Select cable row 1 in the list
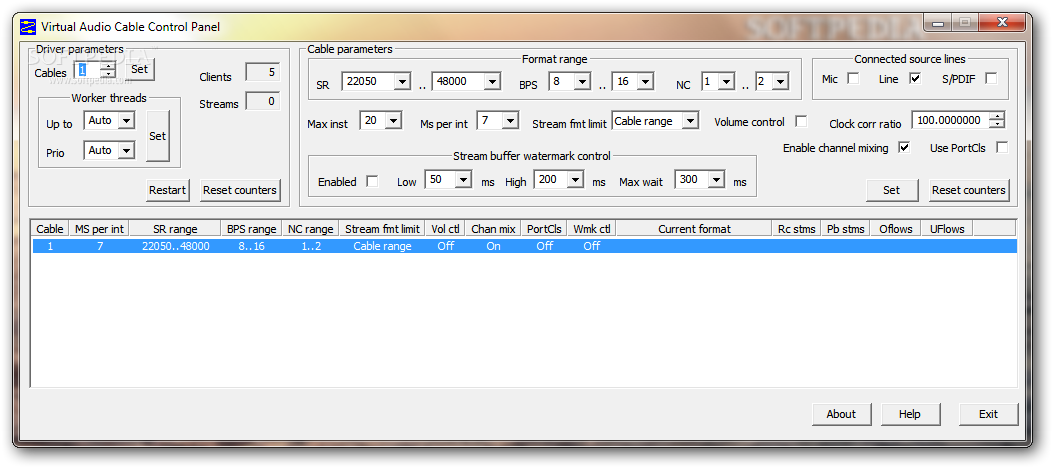Image resolution: width=1053 pixels, height=468 pixels. click(524, 246)
